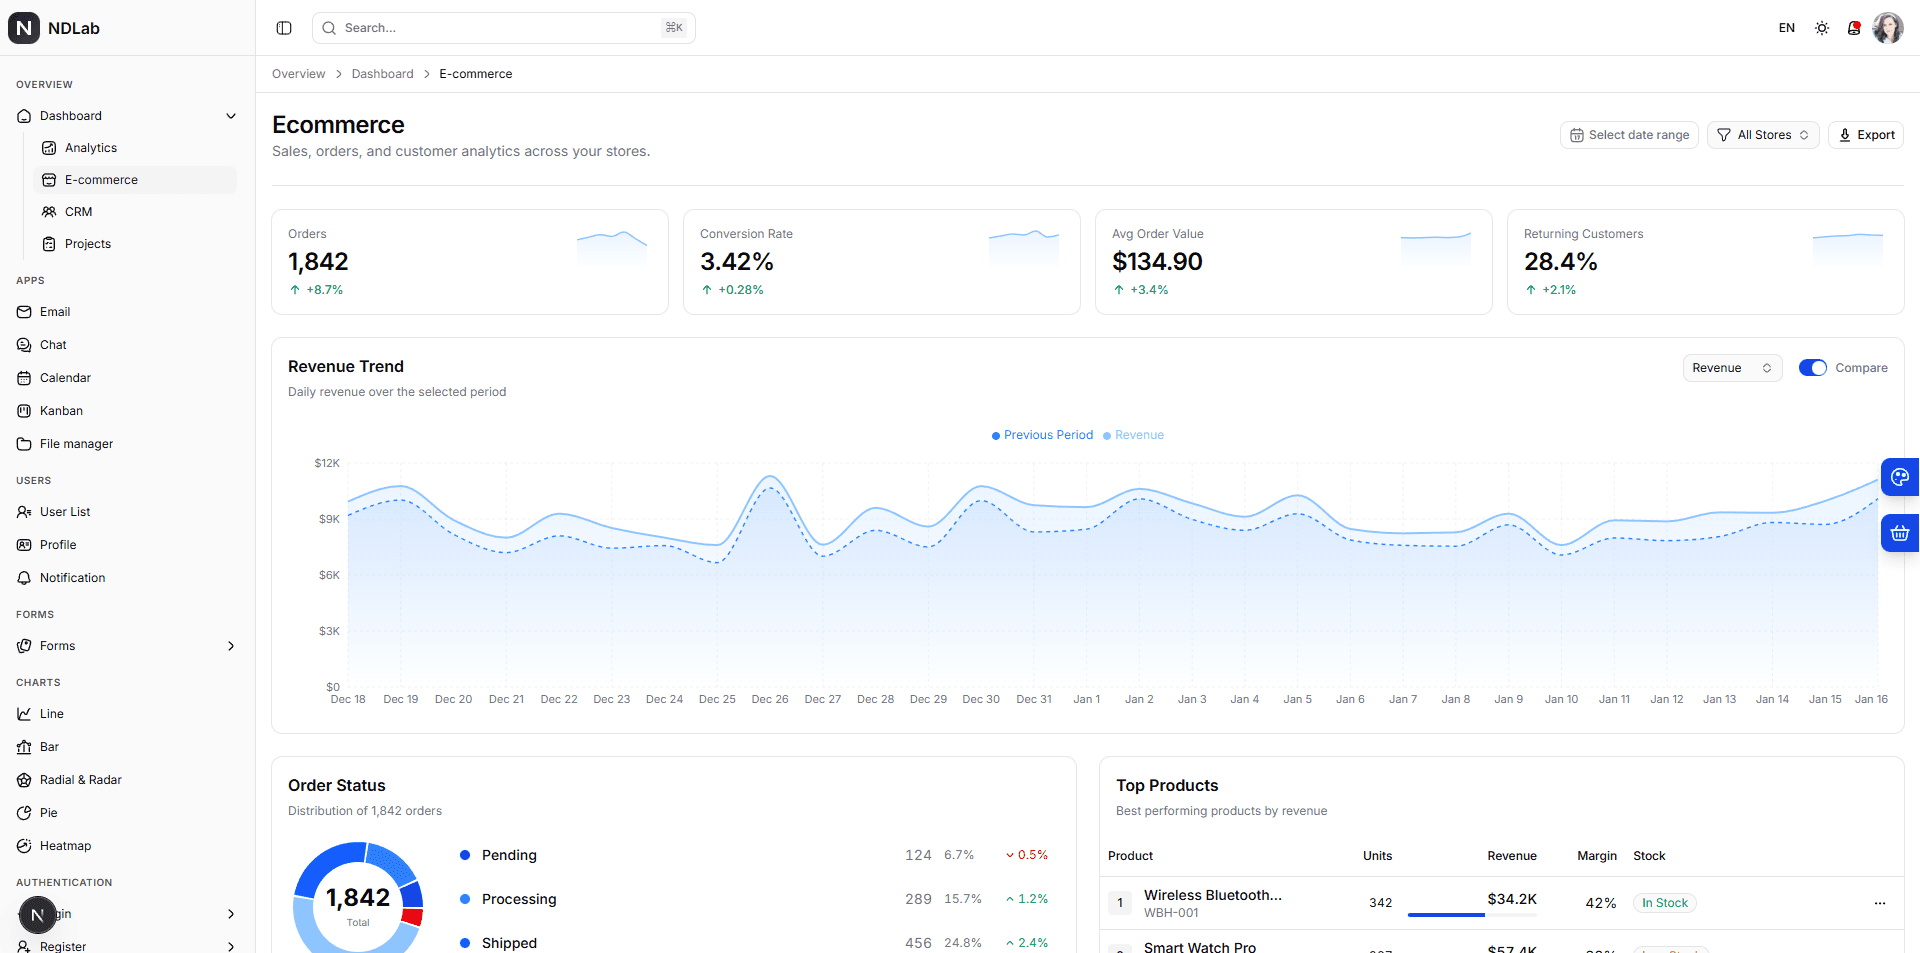
Task: Open the theme customizer palette icon
Action: pyautogui.click(x=1899, y=477)
